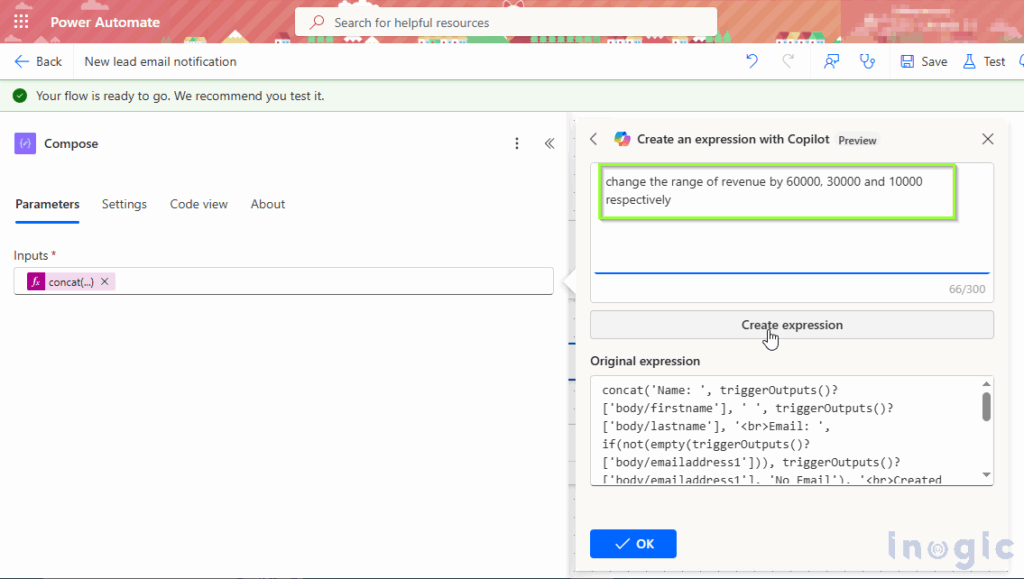Click the back chevron in Copilot panel
This screenshot has height=579, width=1024.
594,139
